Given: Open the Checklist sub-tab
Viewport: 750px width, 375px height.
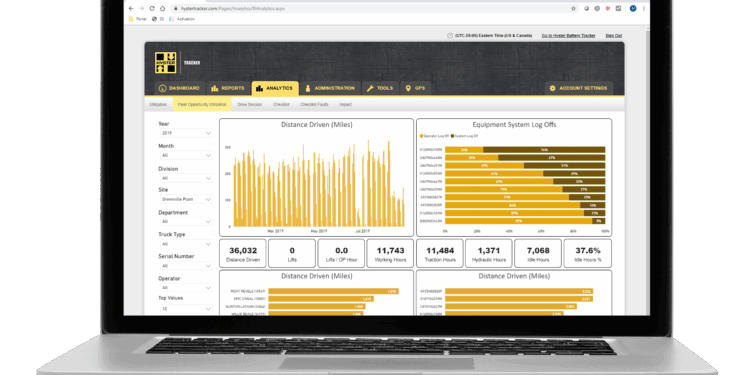Looking at the screenshot, I should coord(281,104).
